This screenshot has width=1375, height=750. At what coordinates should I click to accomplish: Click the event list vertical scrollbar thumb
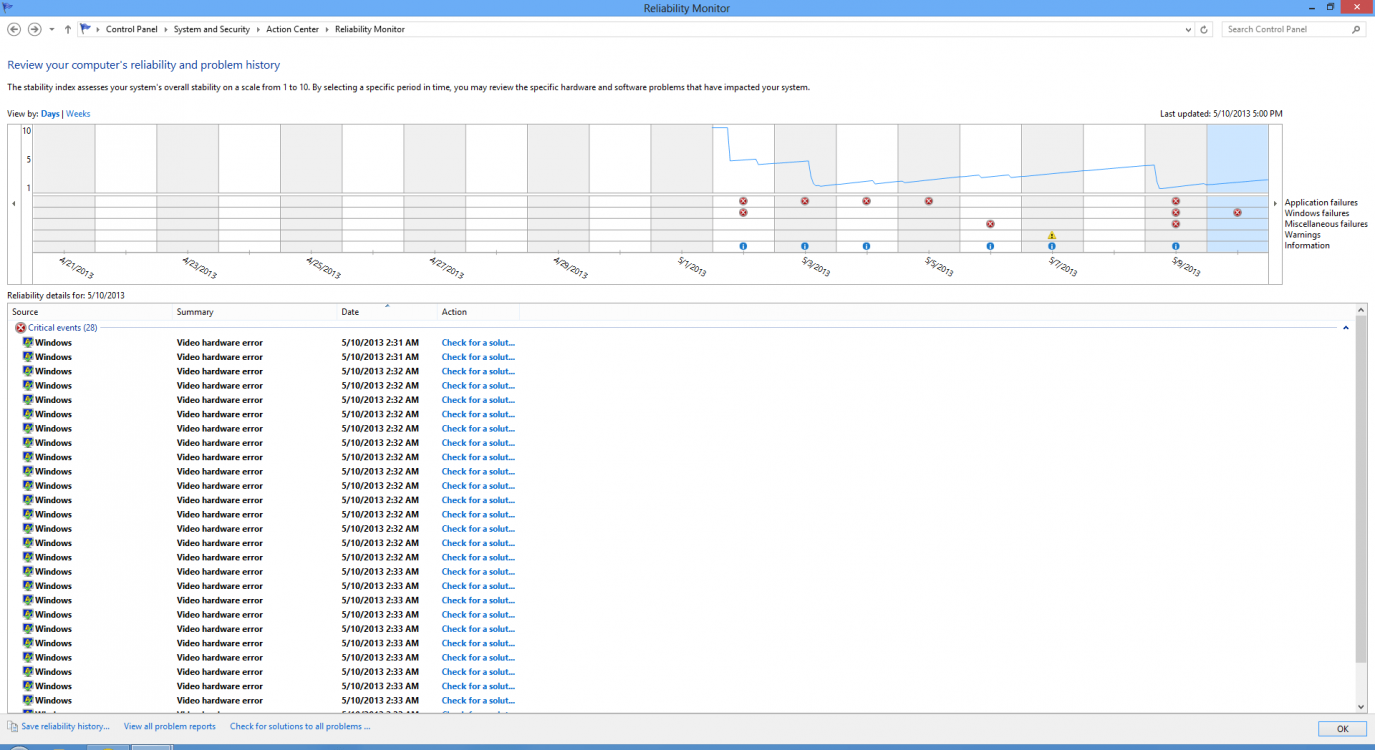click(x=1361, y=489)
